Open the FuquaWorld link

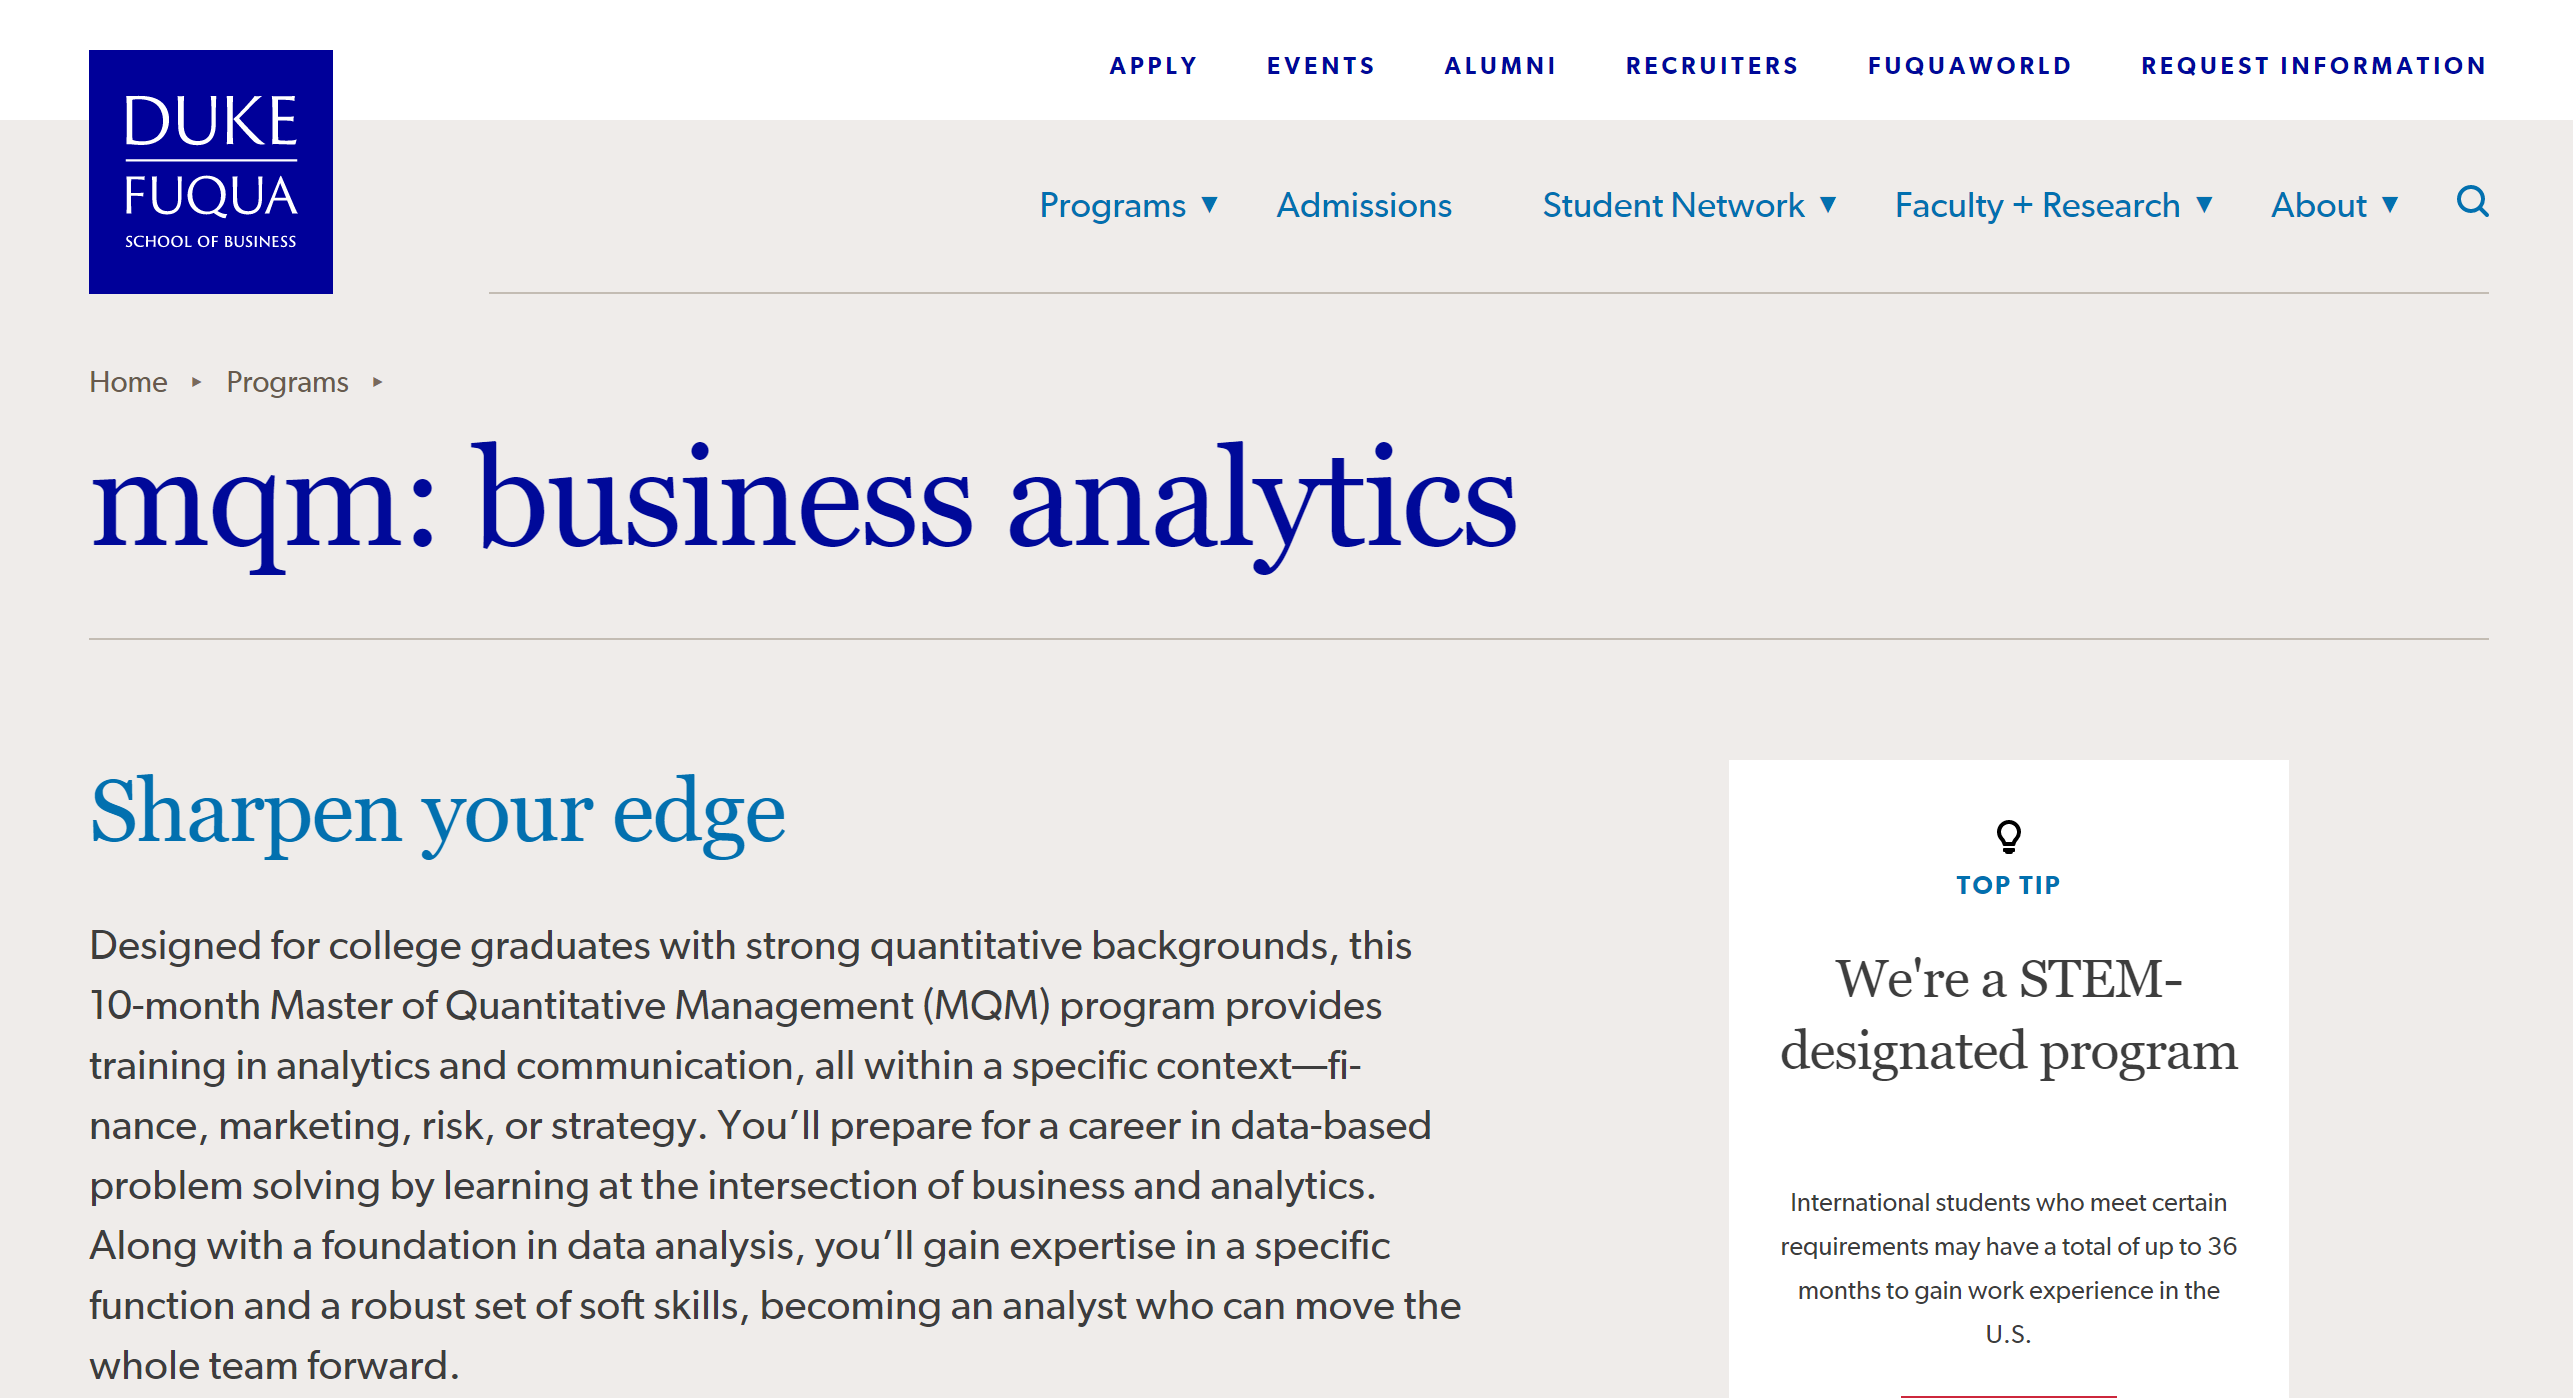click(x=1969, y=66)
